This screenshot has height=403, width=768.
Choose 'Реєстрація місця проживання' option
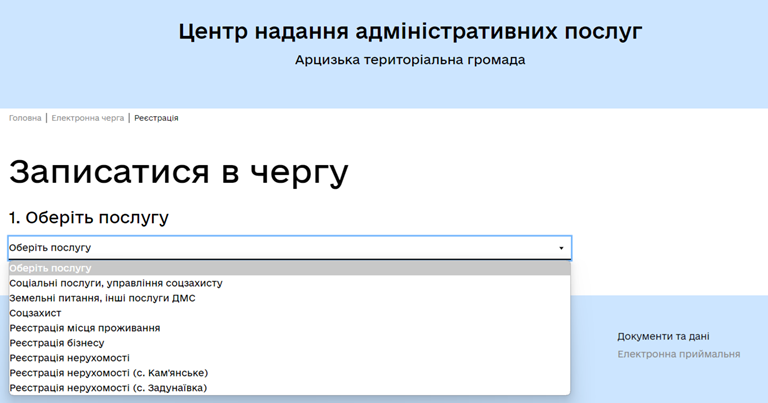289,328
